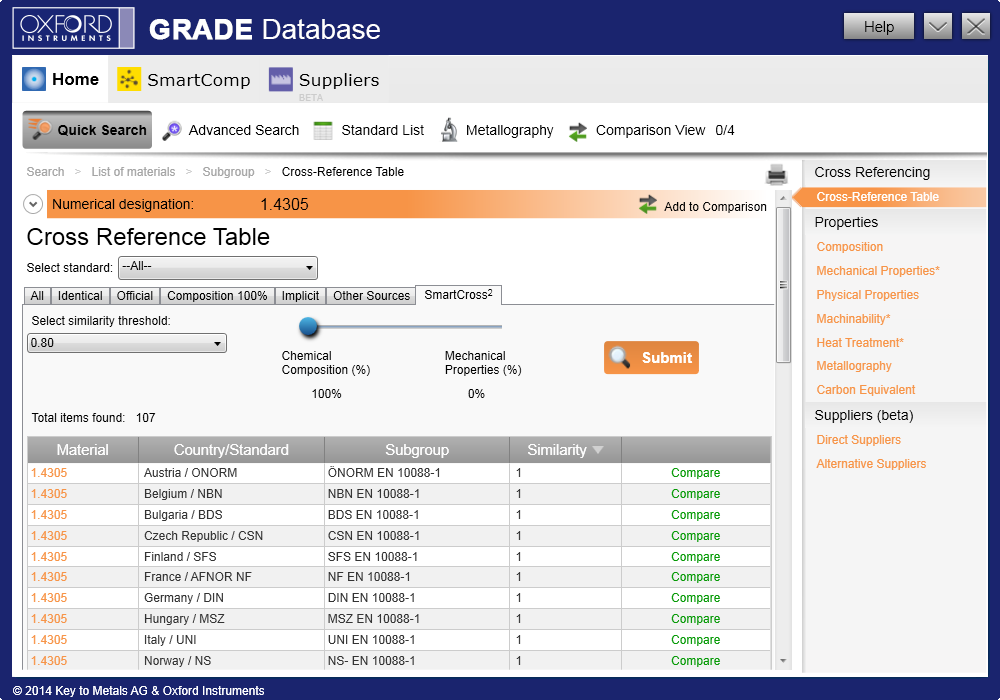Select the SmartCross² tab
The image size is (1000, 700).
pyautogui.click(x=458, y=295)
